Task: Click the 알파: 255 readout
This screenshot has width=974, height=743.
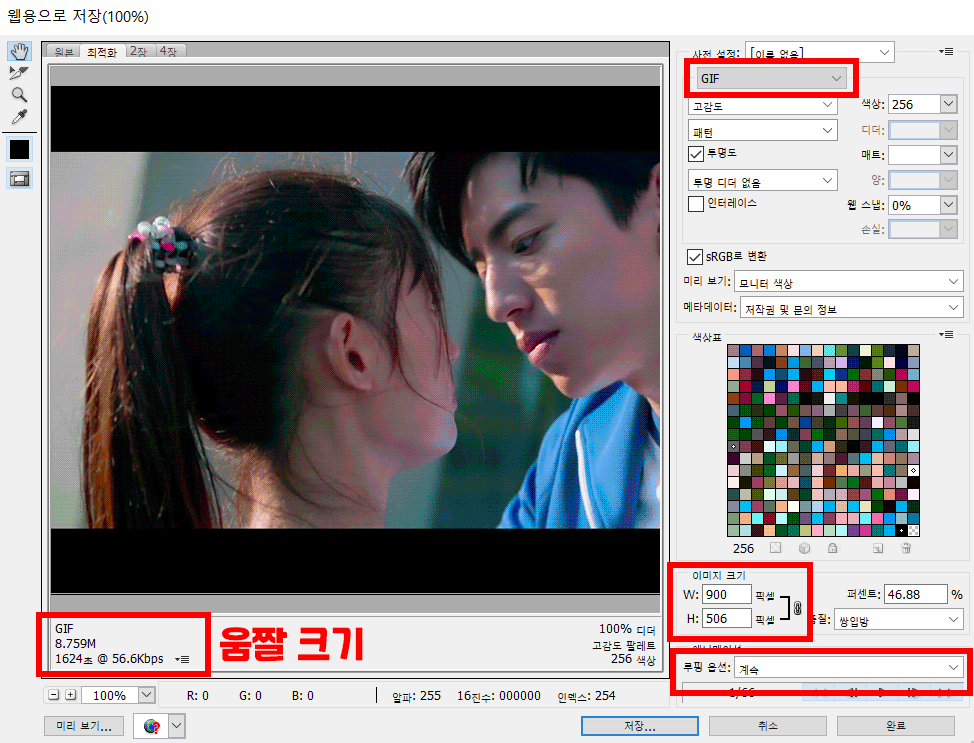Action: [416, 696]
